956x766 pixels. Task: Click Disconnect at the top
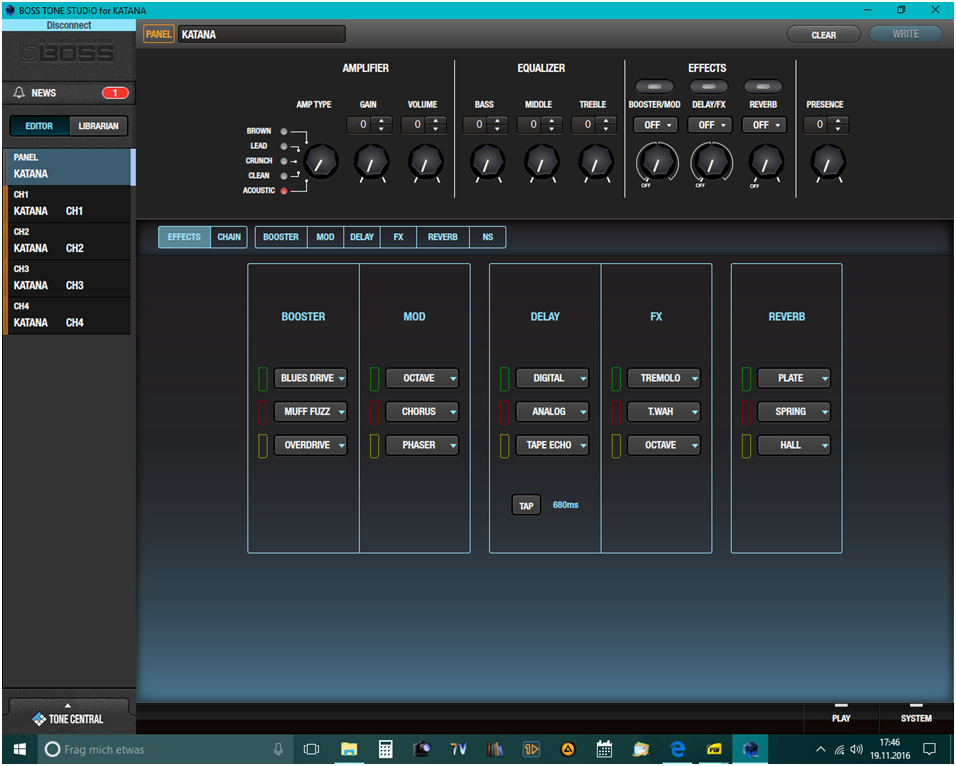[x=69, y=25]
